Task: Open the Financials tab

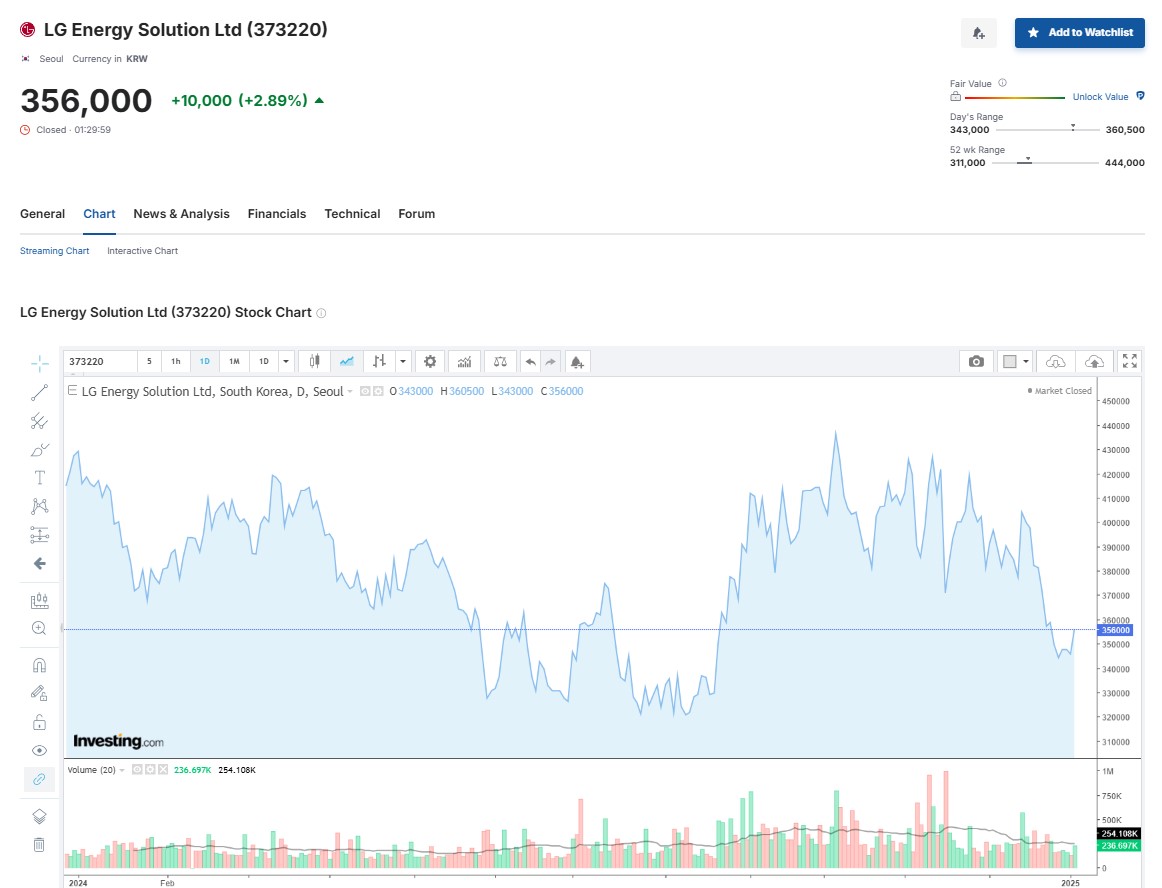Action: [276, 213]
